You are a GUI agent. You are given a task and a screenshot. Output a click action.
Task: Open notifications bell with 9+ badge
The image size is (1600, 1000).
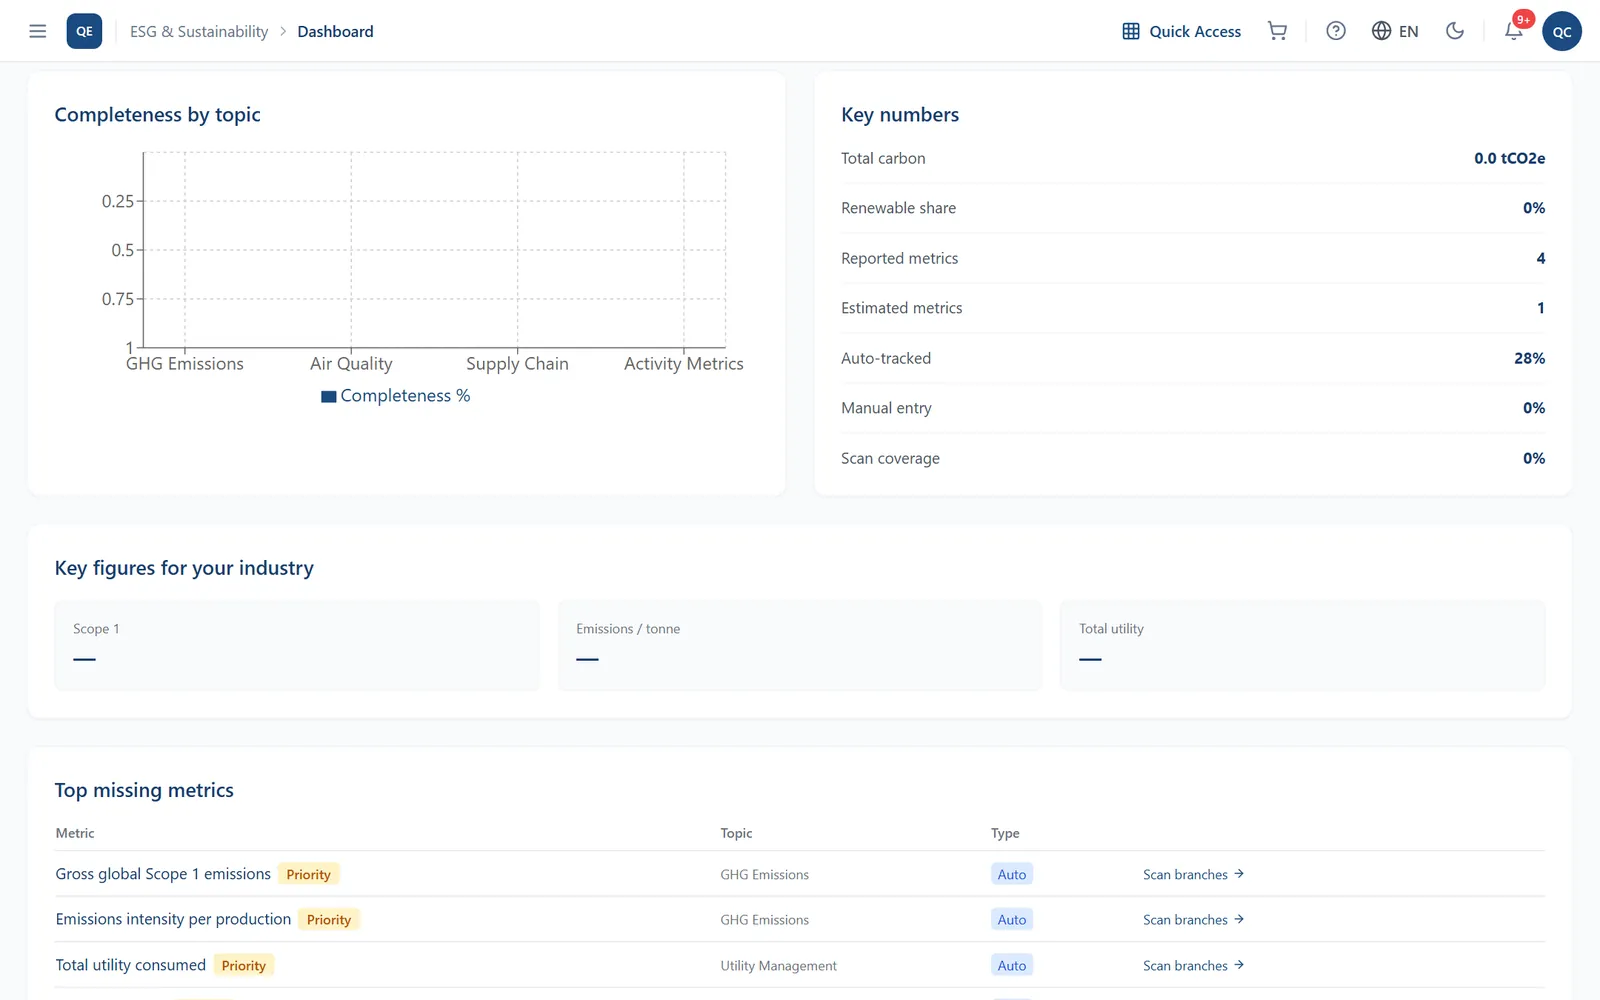click(x=1514, y=30)
